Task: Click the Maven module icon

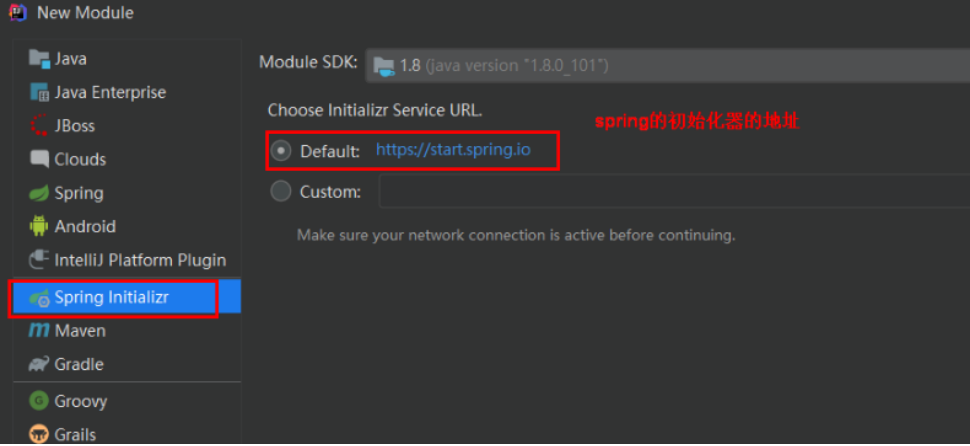Action: 39,331
